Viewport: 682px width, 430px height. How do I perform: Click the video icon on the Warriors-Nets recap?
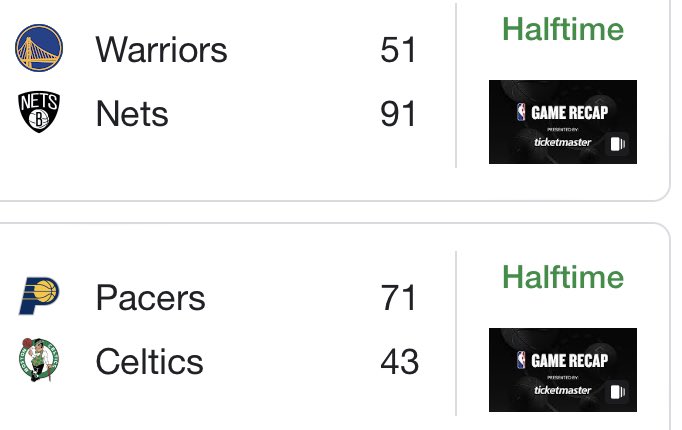tap(617, 143)
